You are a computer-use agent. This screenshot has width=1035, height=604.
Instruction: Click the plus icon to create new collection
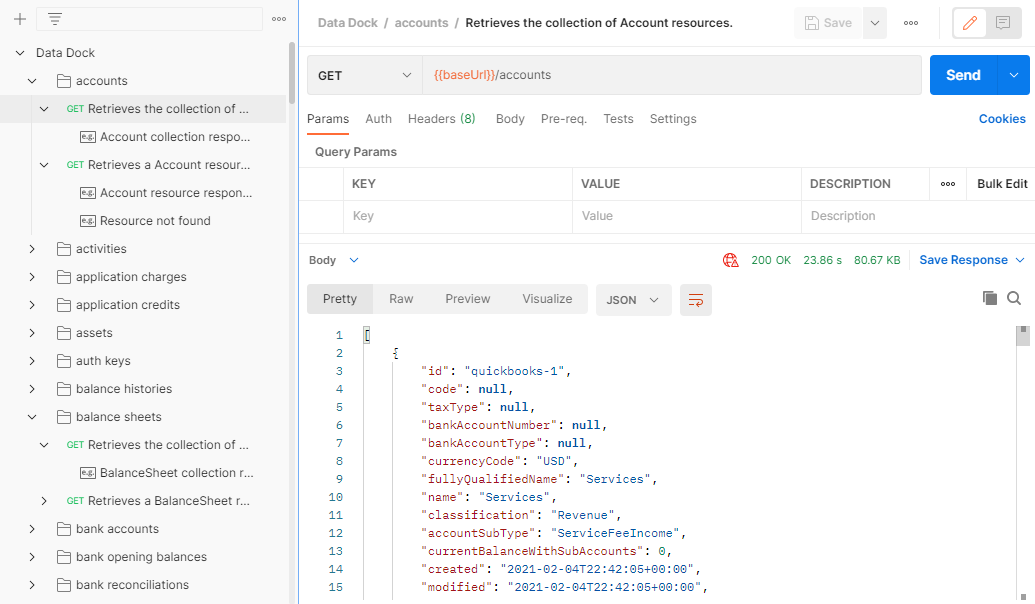(x=20, y=19)
